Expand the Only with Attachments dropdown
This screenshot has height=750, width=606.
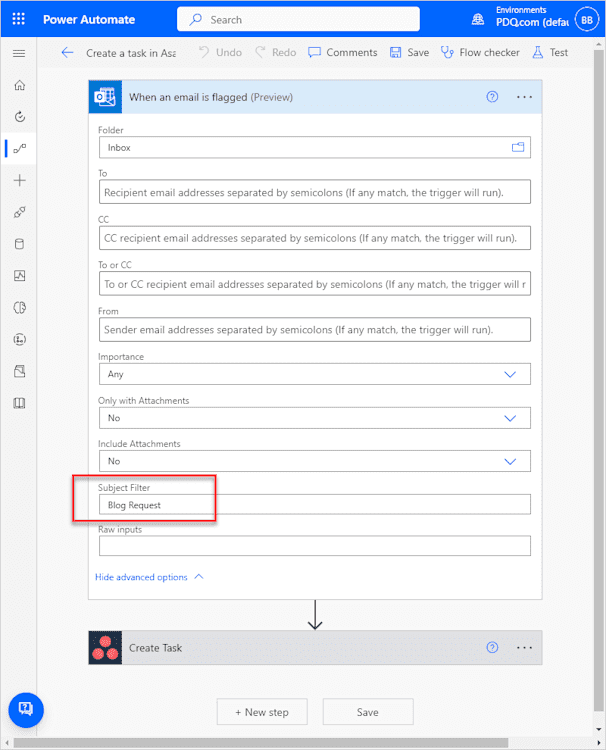click(510, 418)
